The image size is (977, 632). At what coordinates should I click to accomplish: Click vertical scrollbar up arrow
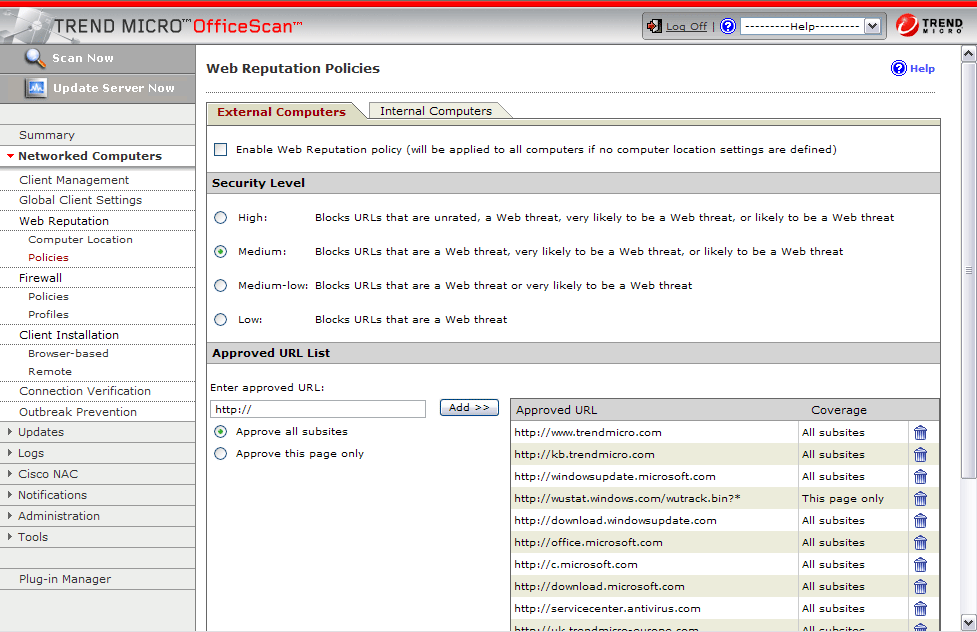(968, 54)
